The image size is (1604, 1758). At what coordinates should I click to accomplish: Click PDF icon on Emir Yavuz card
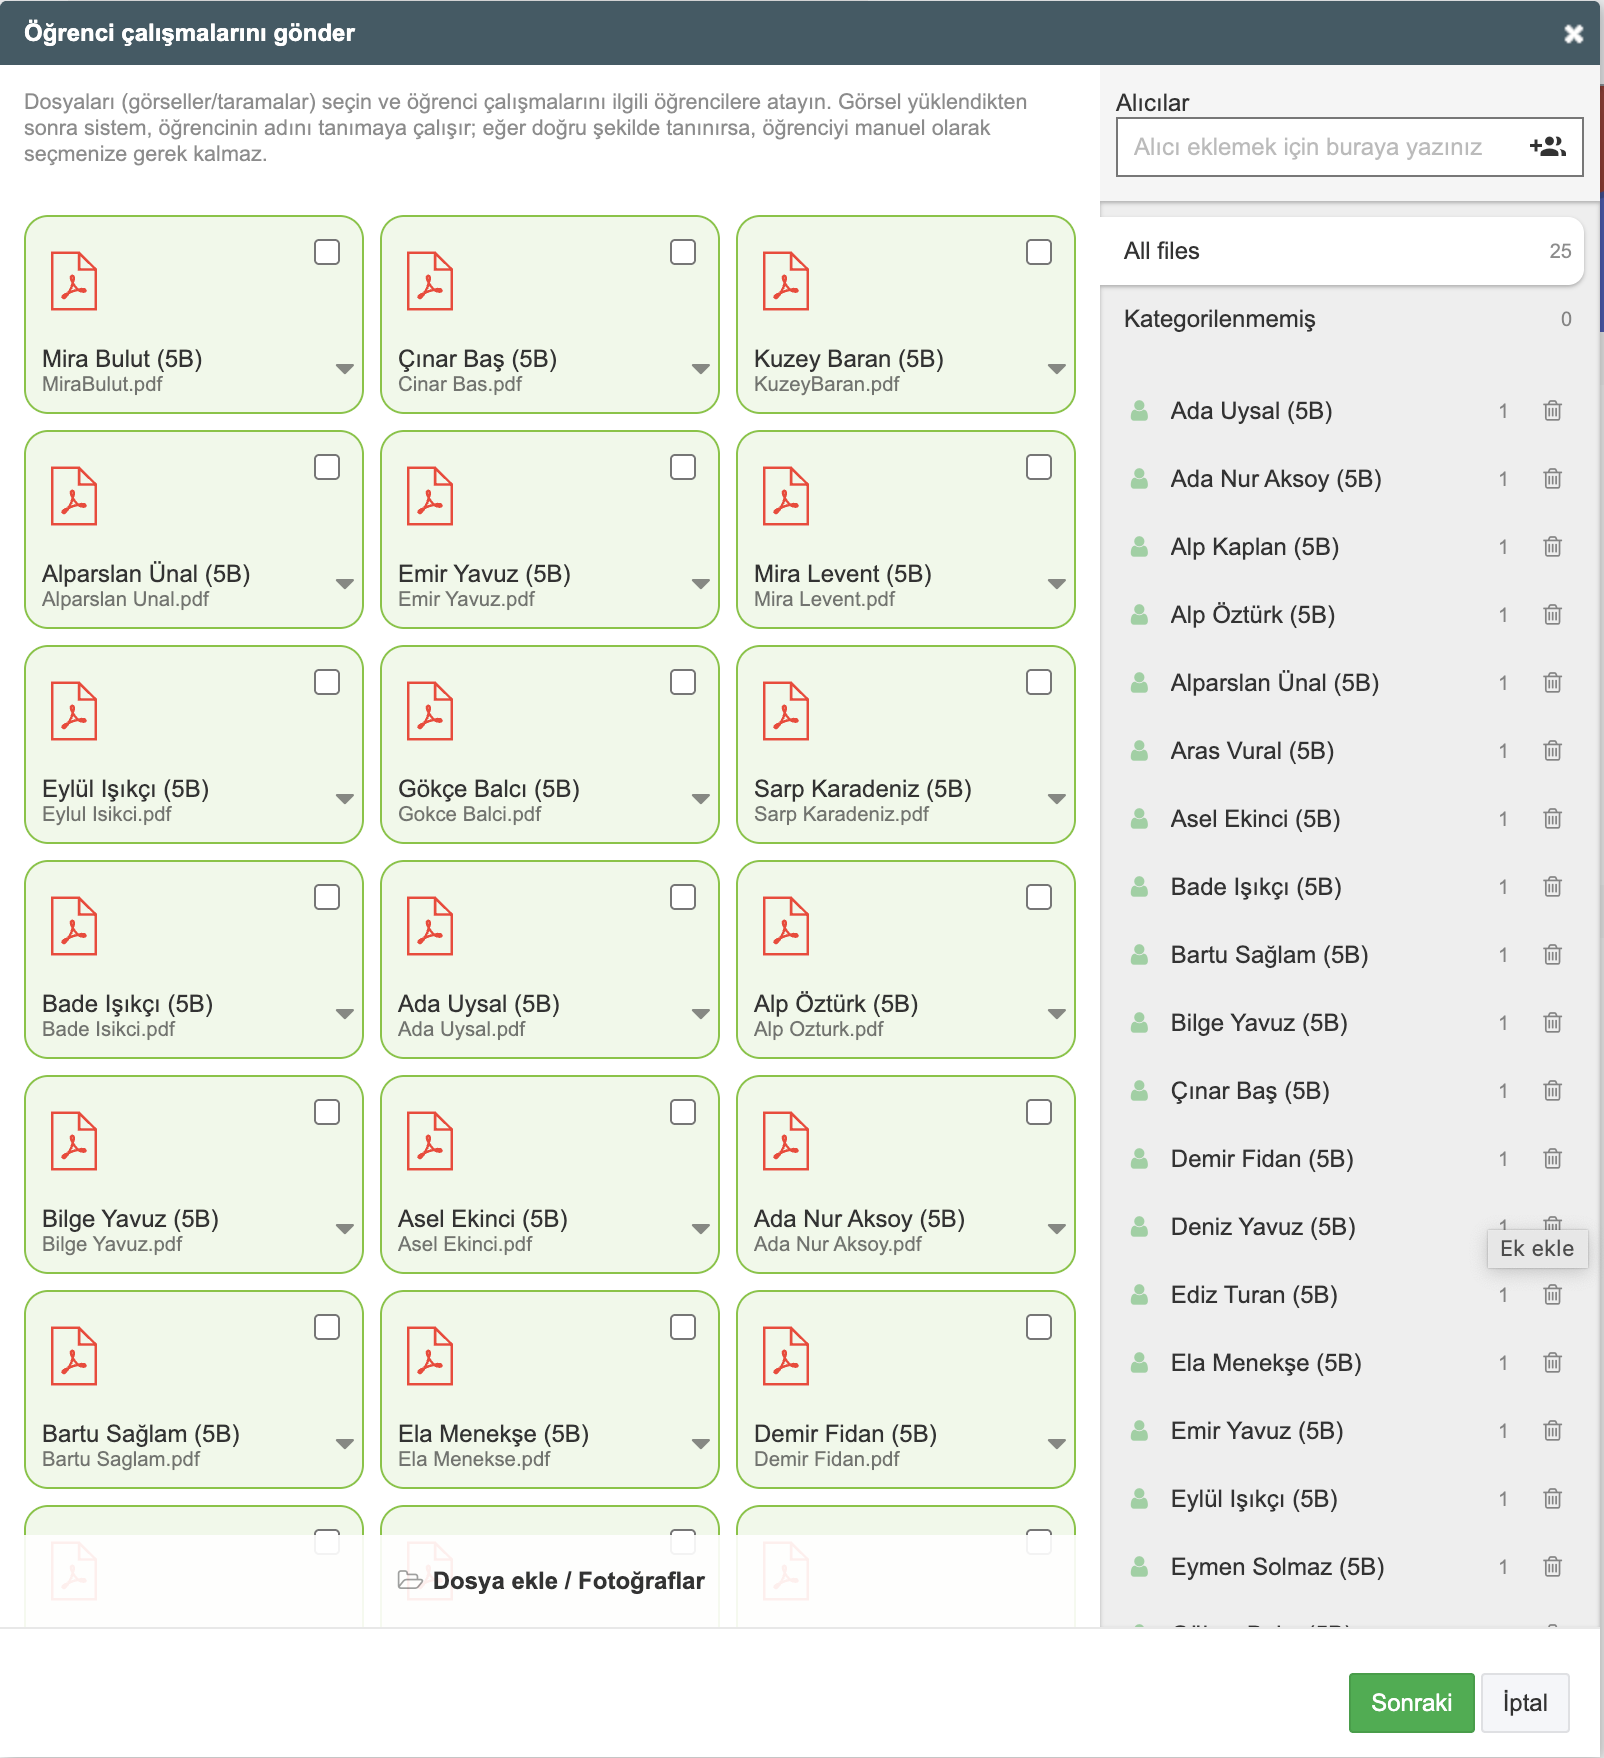tap(430, 496)
